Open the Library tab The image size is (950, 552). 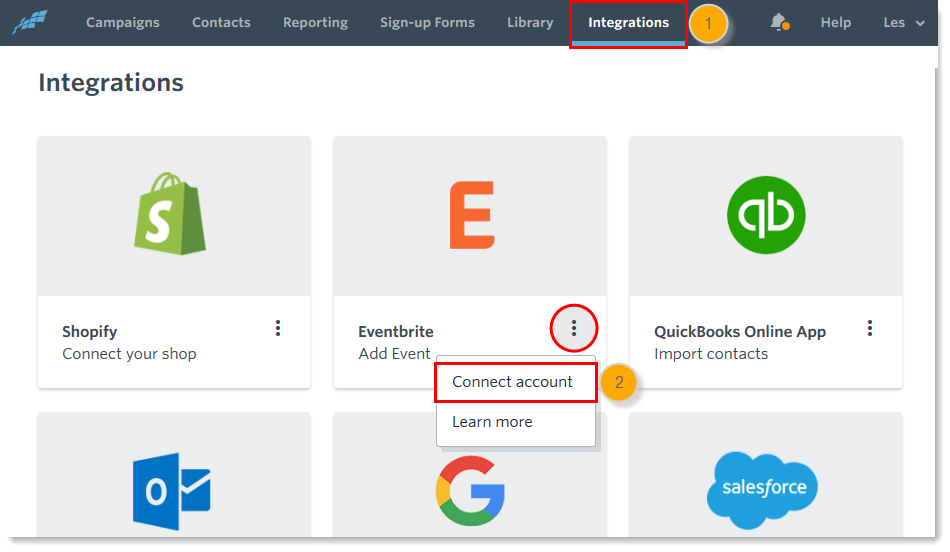(x=530, y=22)
